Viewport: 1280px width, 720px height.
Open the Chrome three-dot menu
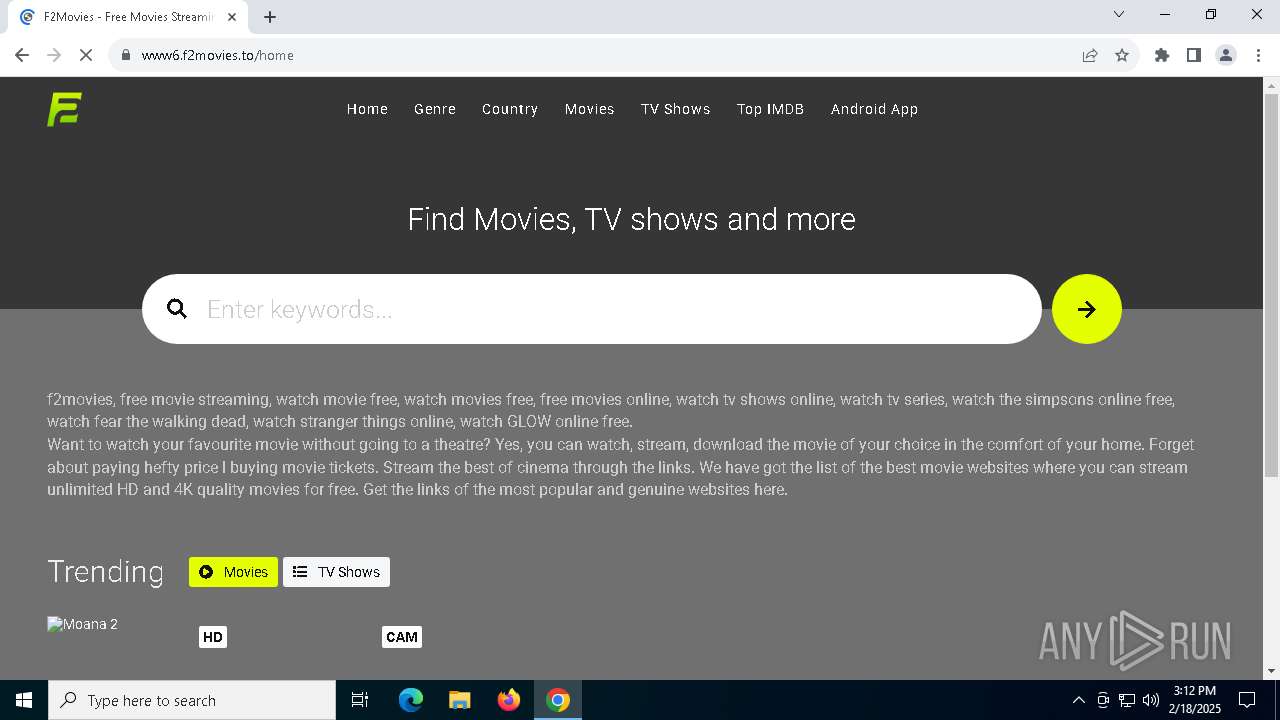1257,55
